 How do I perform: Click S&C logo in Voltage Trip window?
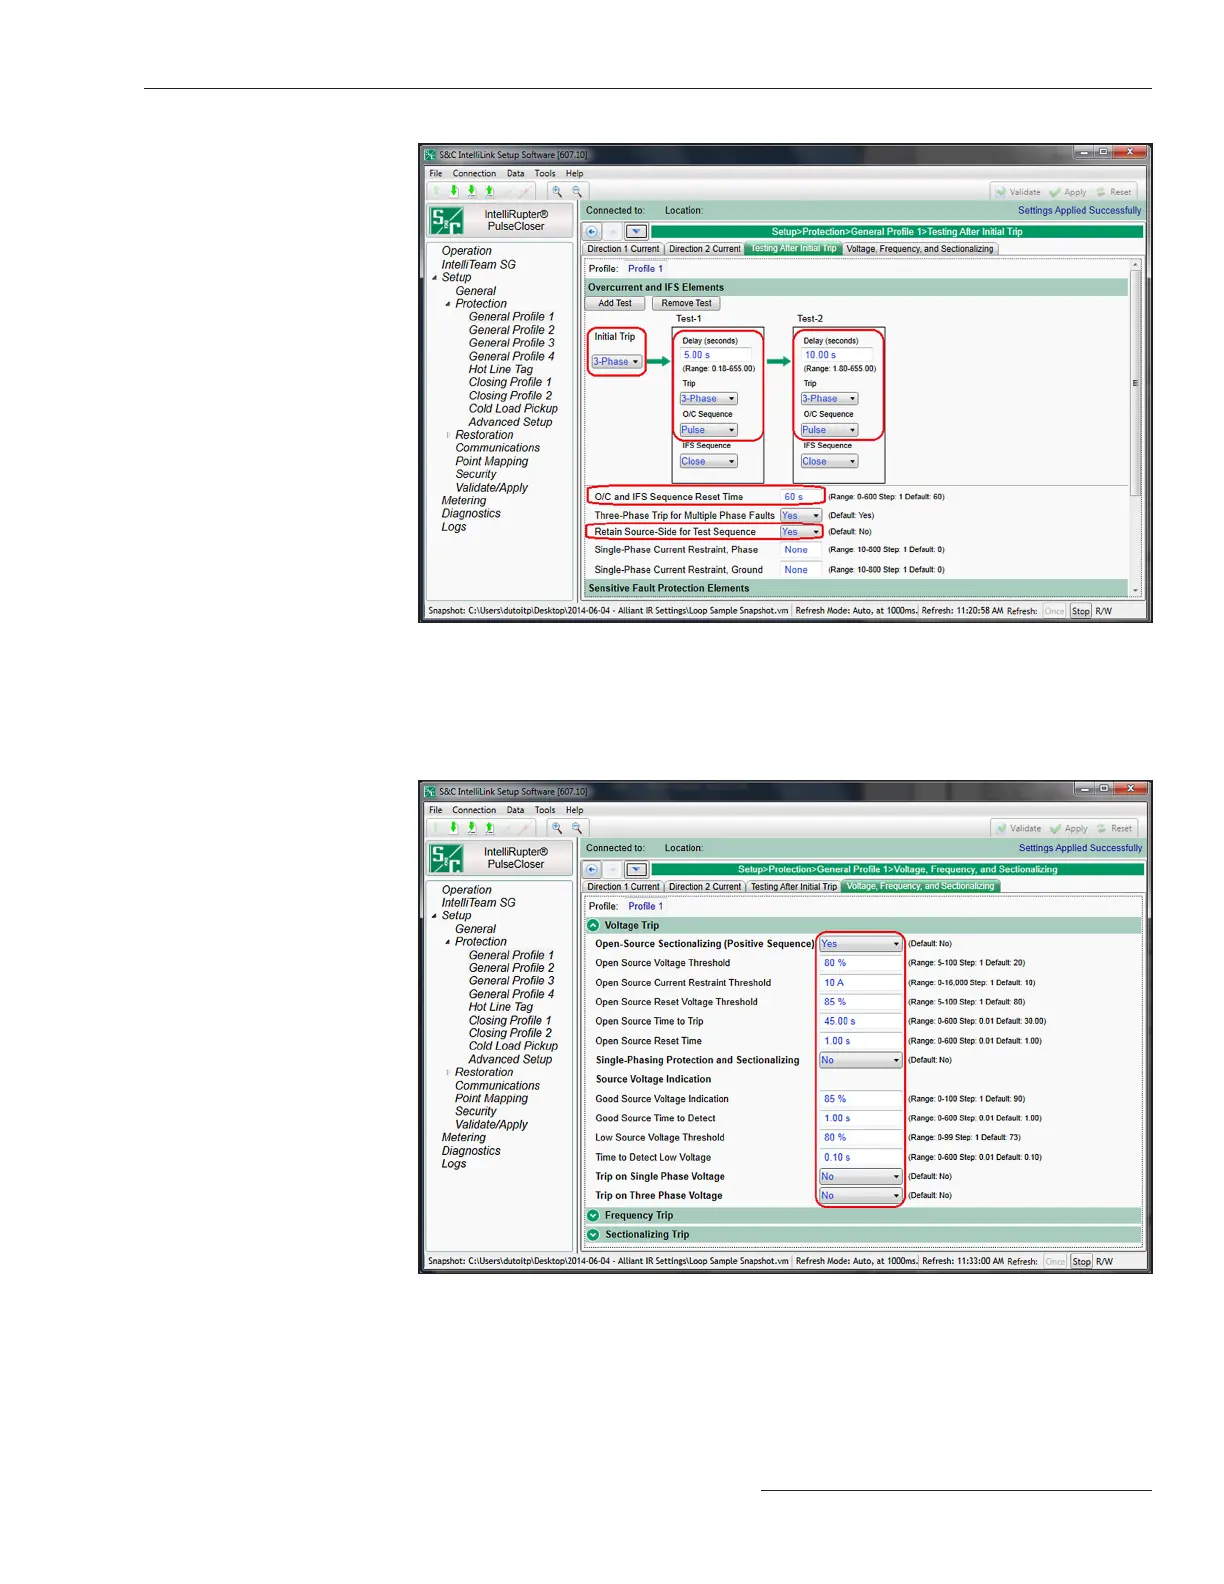(446, 858)
